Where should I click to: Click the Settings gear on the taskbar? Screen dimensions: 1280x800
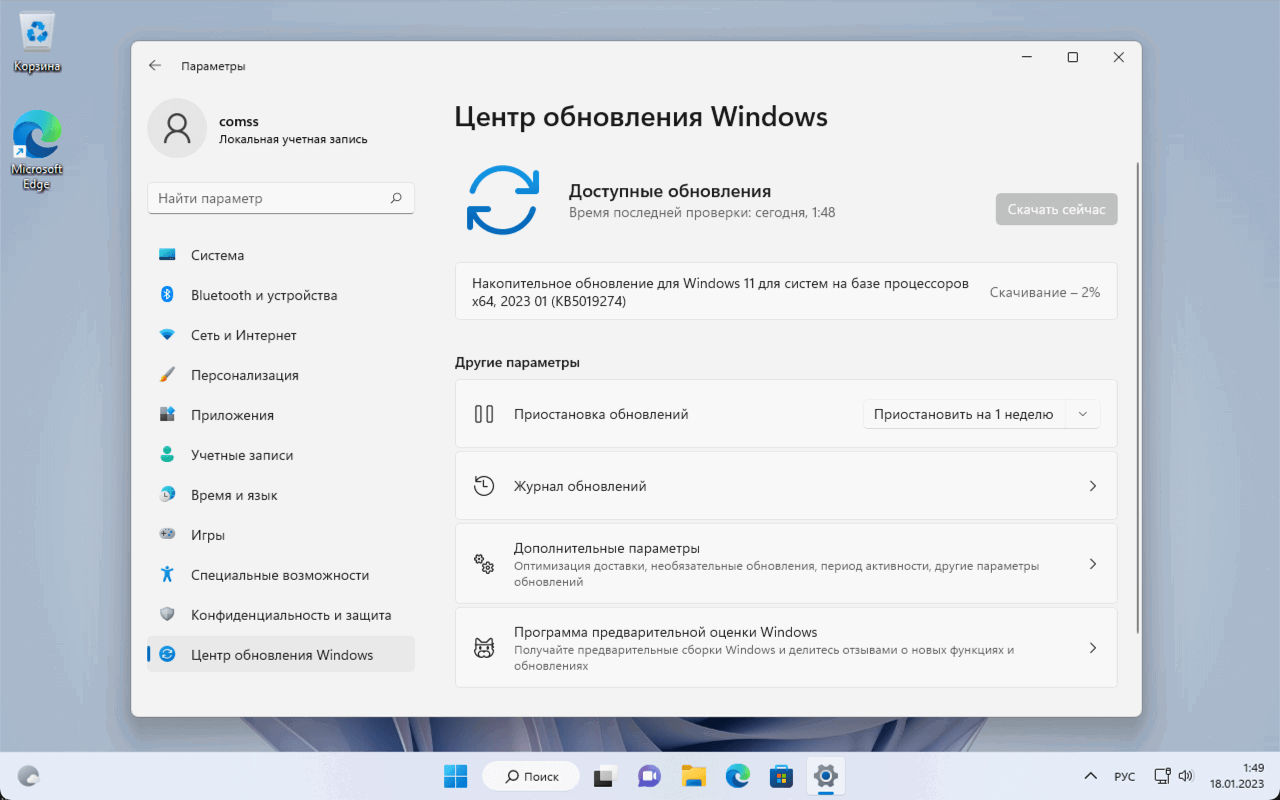point(825,776)
